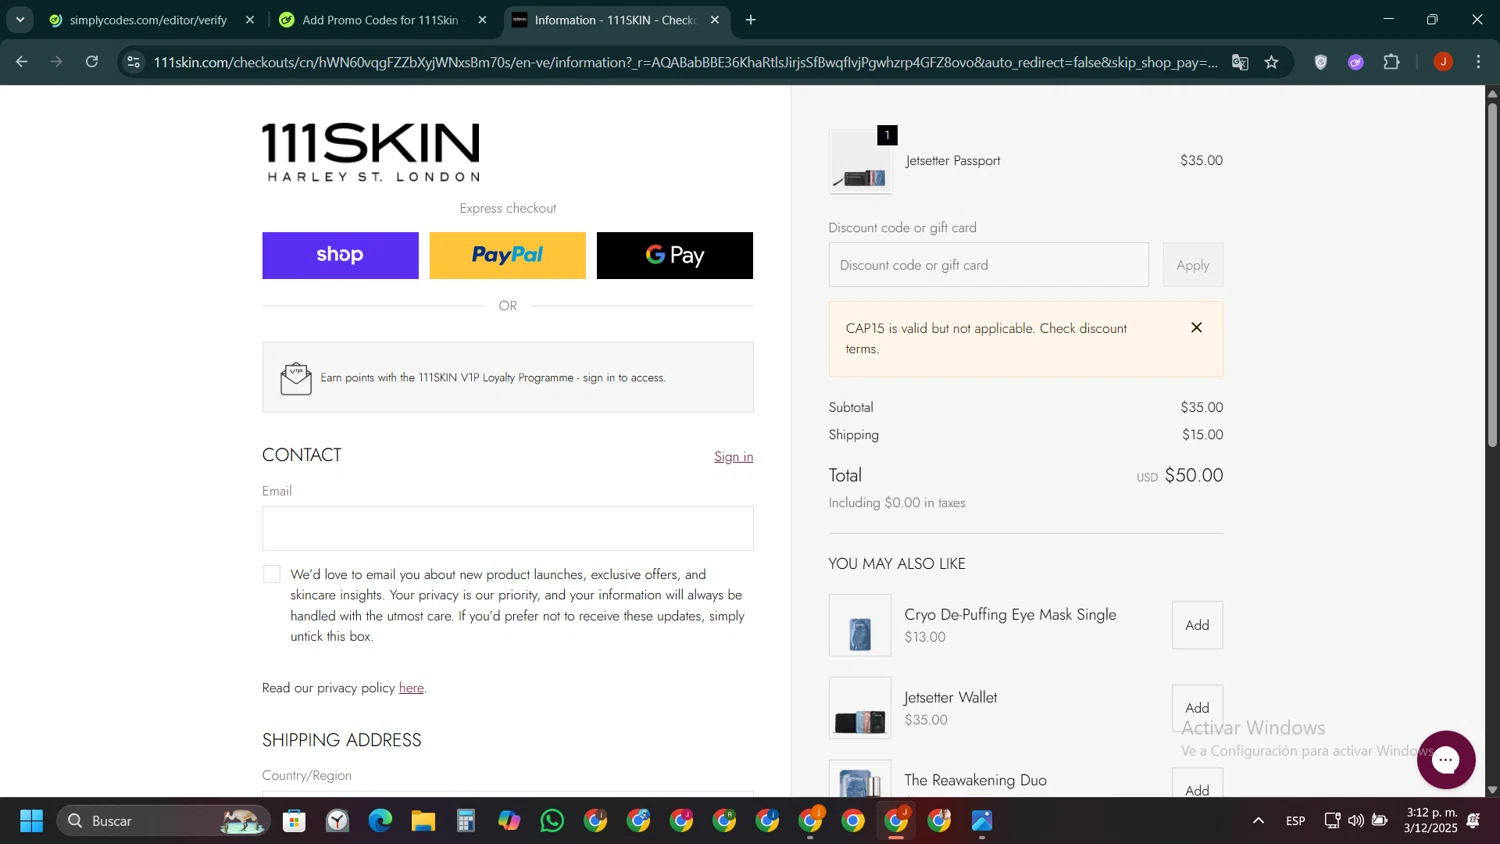Open the shield extension icon

pyautogui.click(x=1321, y=62)
